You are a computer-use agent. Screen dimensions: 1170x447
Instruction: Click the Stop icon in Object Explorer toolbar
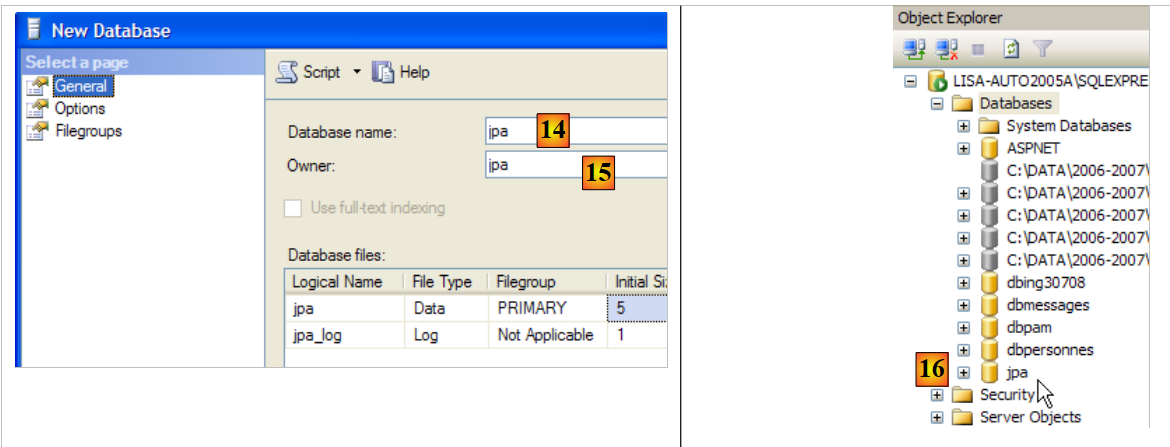979,47
